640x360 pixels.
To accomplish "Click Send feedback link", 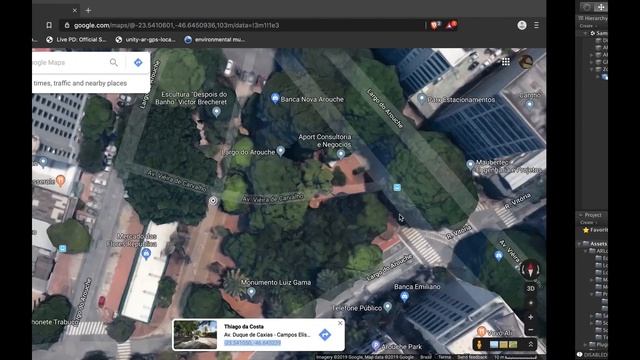I will pyautogui.click(x=472, y=357).
